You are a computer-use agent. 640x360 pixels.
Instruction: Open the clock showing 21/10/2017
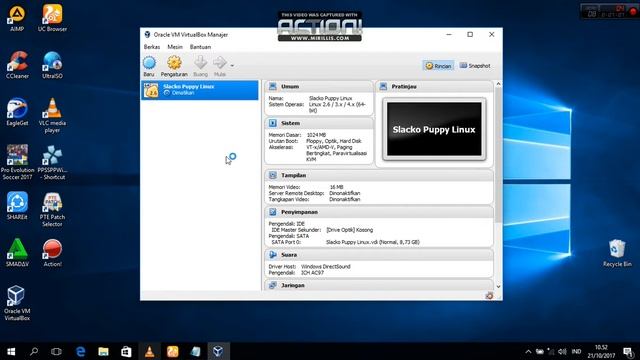coord(601,351)
